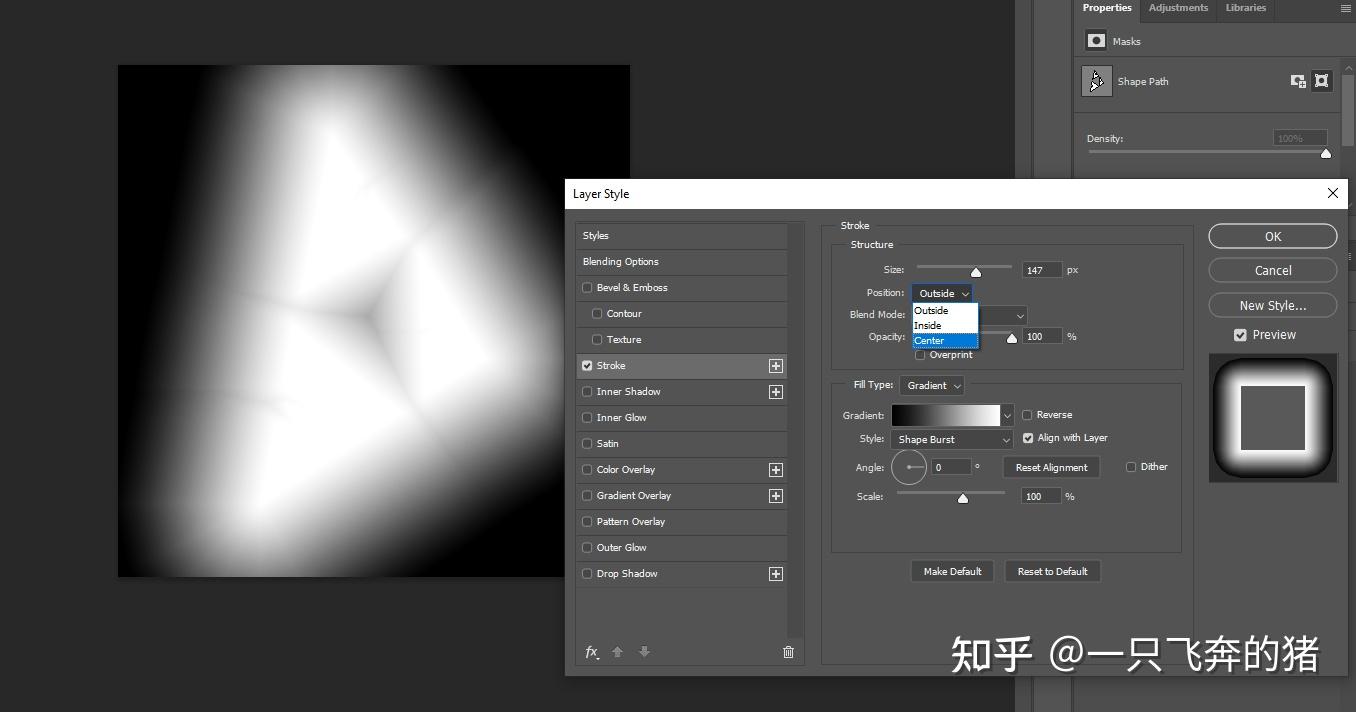Move the effect up using the up arrow
This screenshot has width=1356, height=712.
click(617, 652)
